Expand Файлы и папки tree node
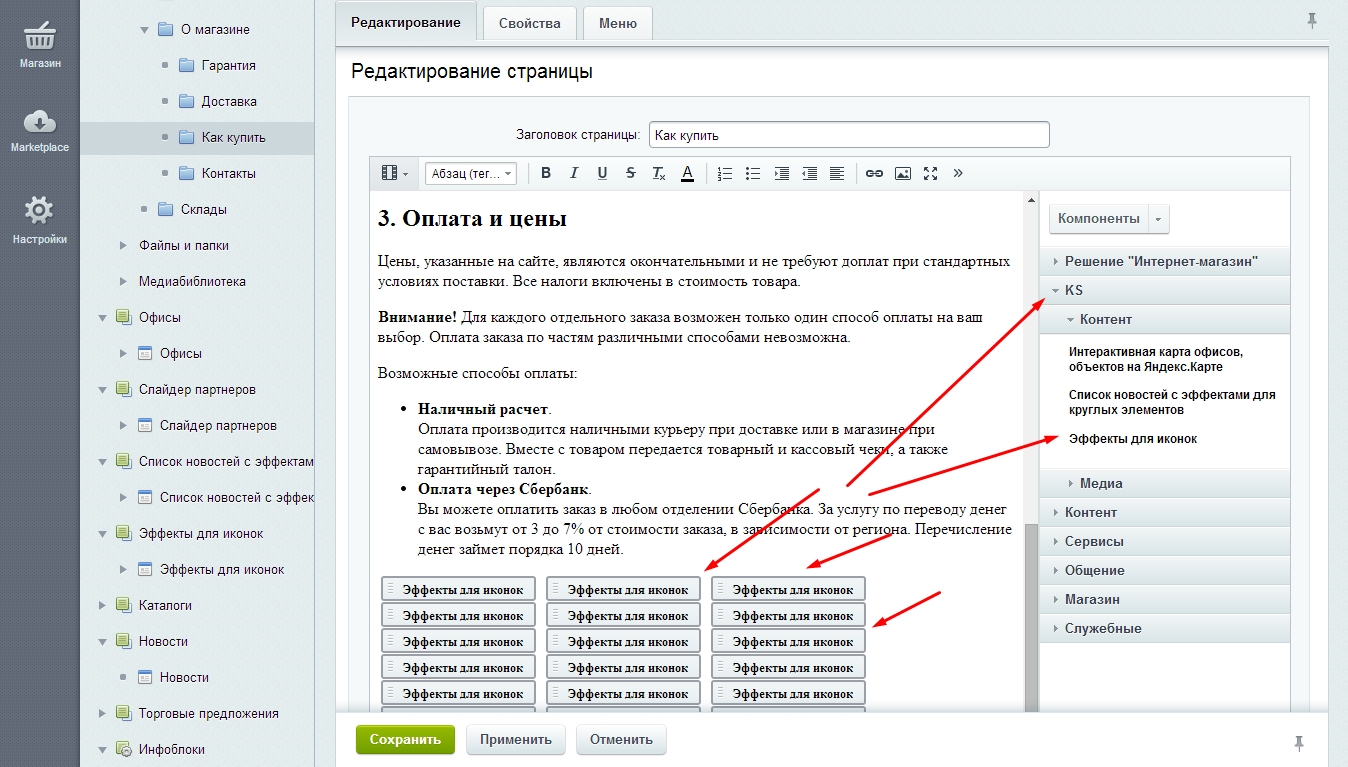1348x767 pixels. tap(123, 245)
